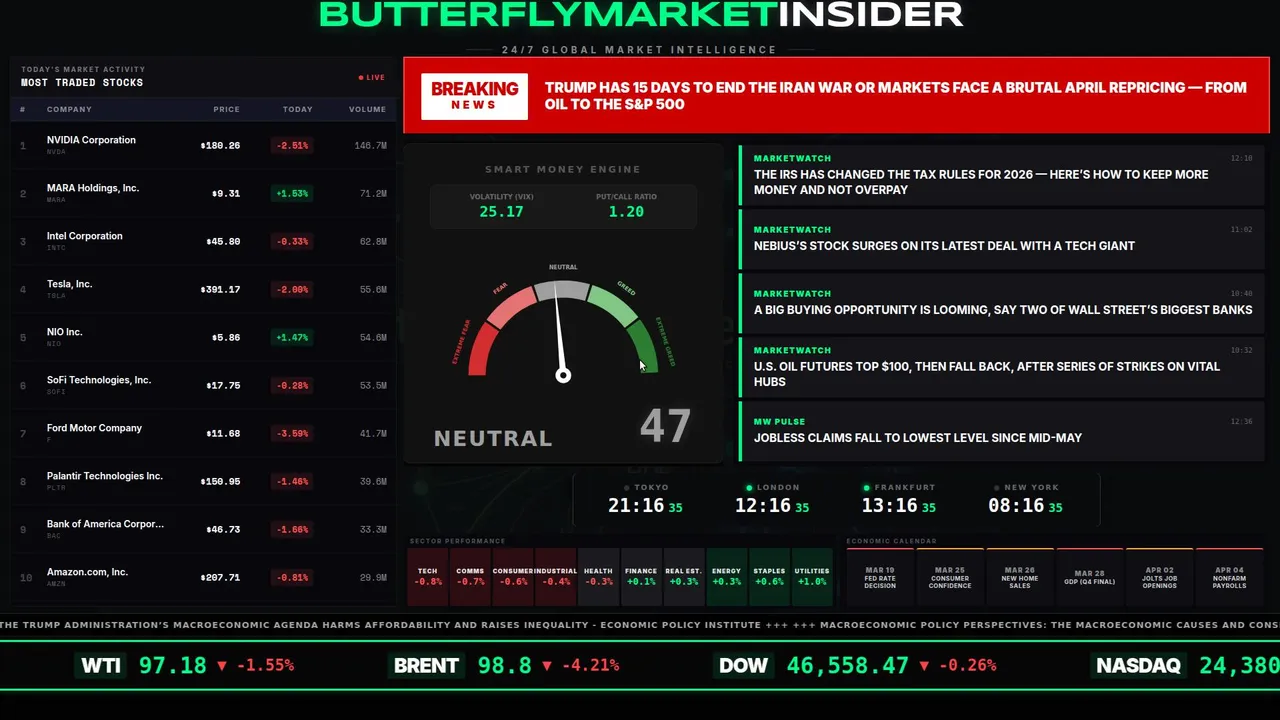Sort by the COMPANY column header
This screenshot has height=720, width=1280.
point(69,109)
